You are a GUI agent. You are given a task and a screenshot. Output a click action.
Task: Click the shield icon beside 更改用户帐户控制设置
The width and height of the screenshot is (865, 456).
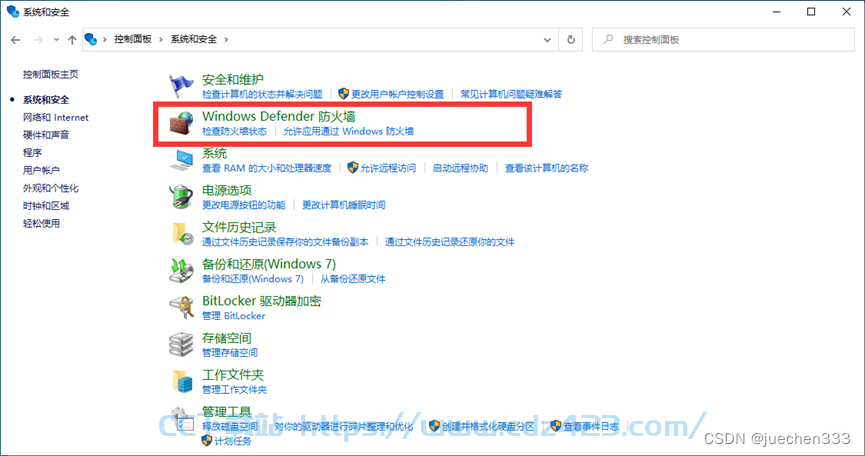point(344,94)
